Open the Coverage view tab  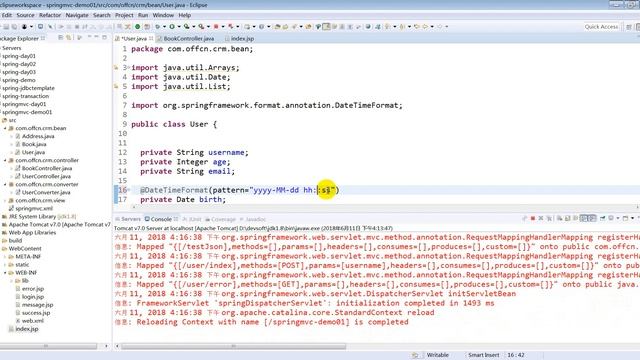[x=221, y=219]
